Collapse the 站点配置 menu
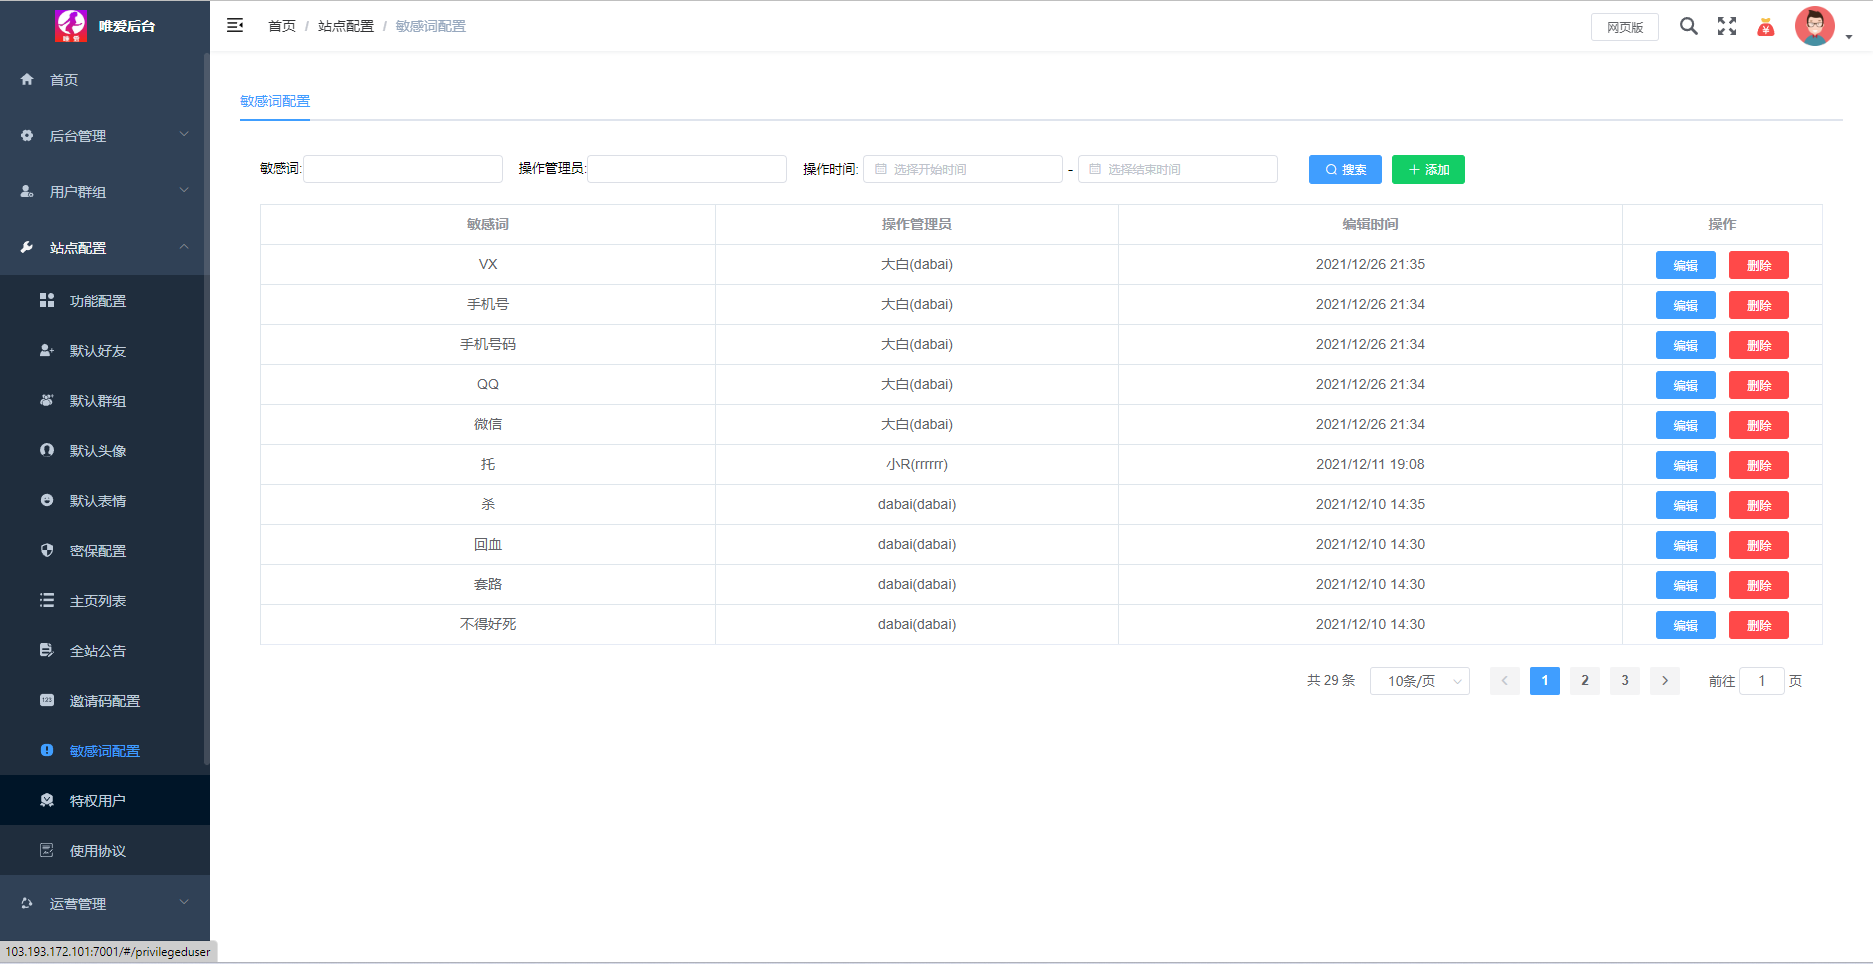The image size is (1873, 964). (x=104, y=248)
